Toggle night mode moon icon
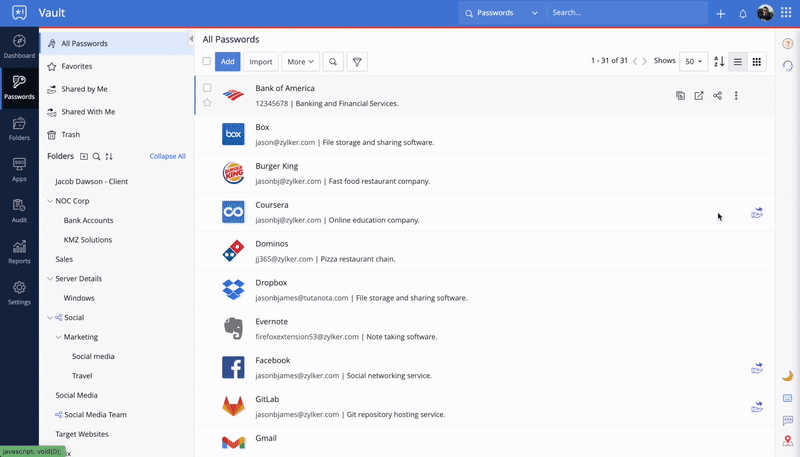Viewport: 800px width, 457px height. tap(788, 376)
